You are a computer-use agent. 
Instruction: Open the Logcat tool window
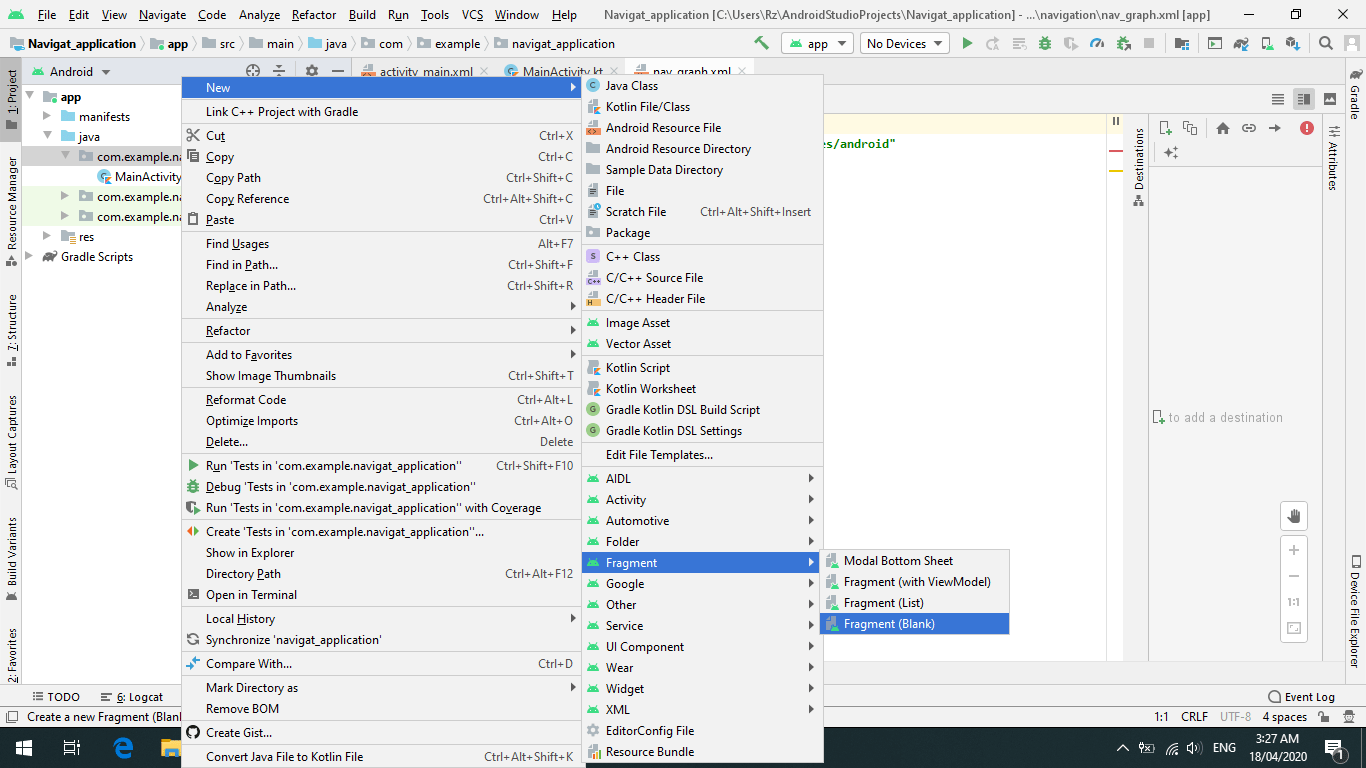132,696
